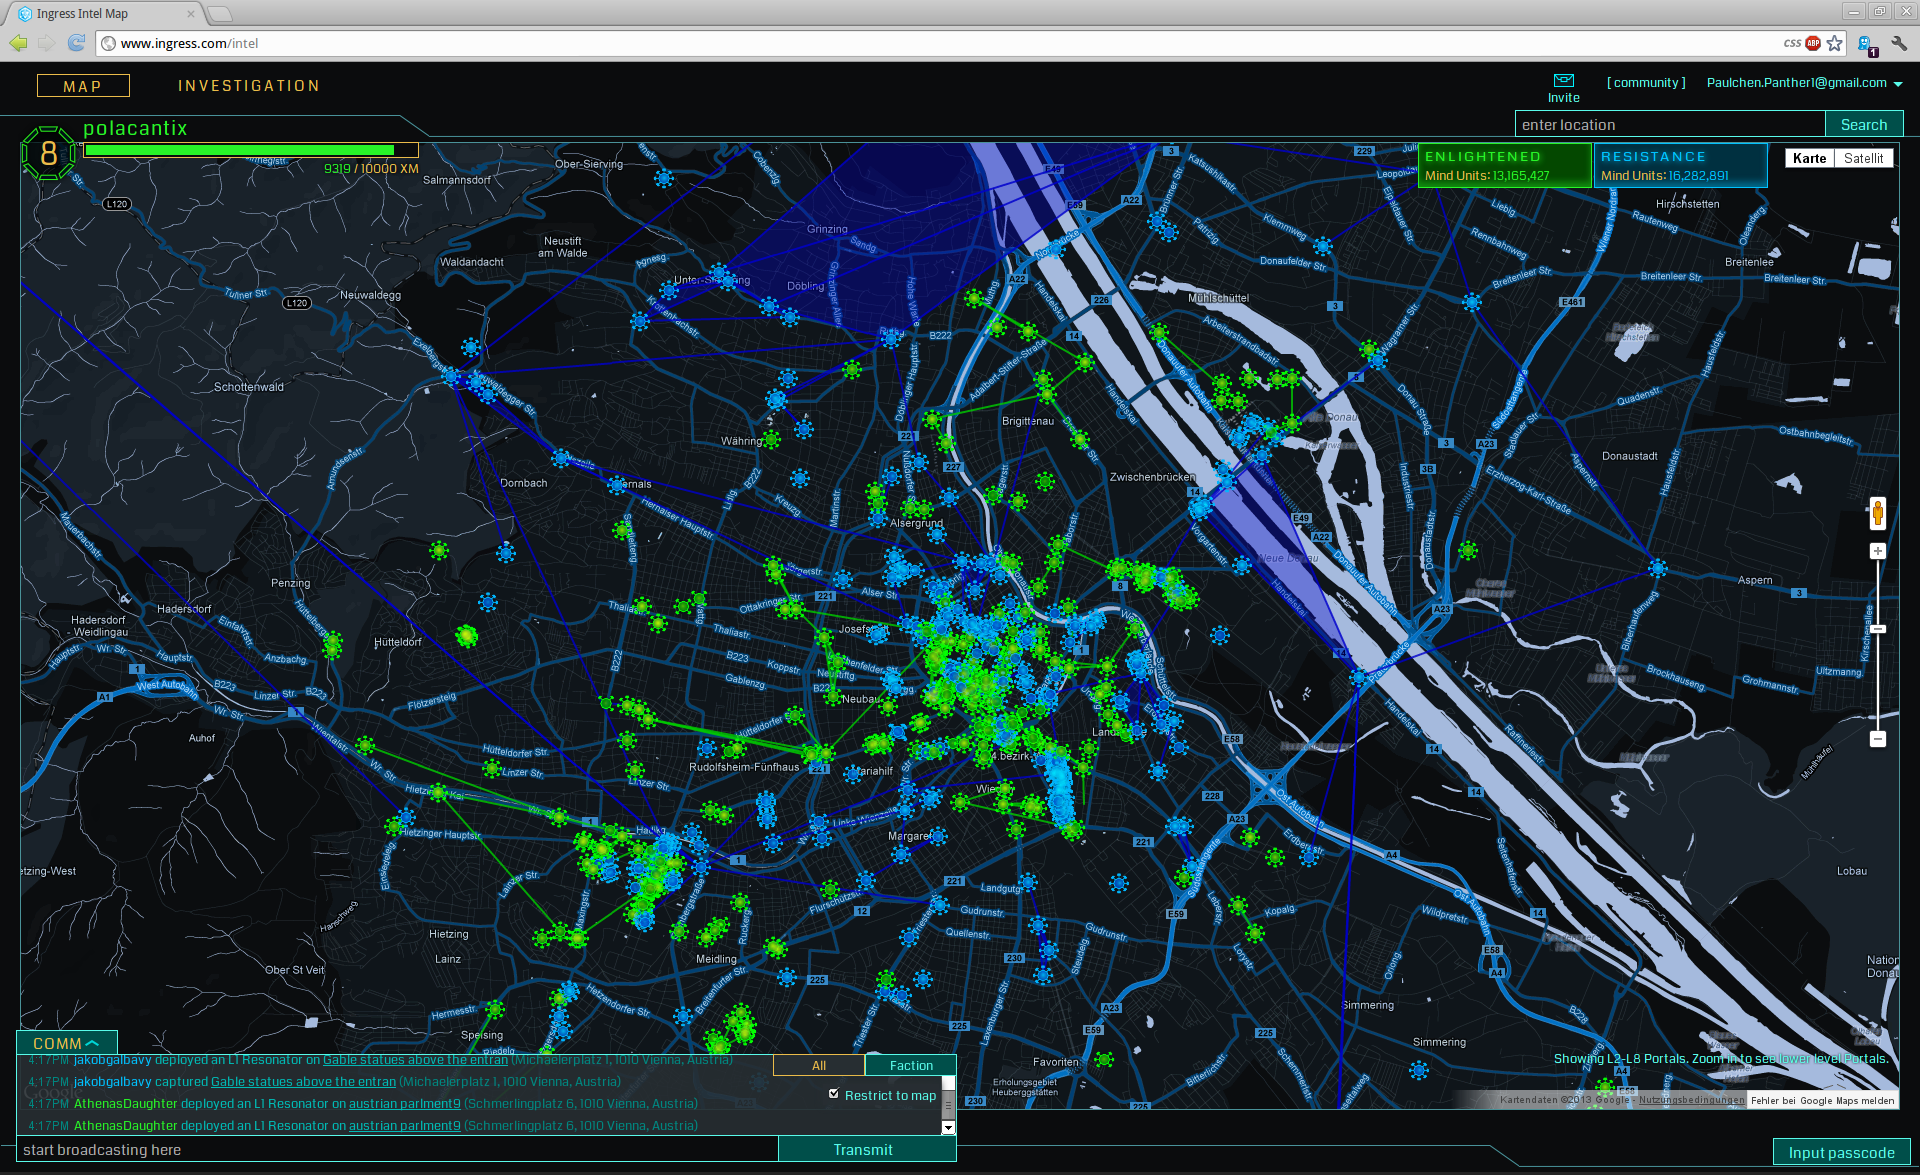The width and height of the screenshot is (1920, 1175).
Task: Bookmark this page with the star icon
Action: [1834, 43]
